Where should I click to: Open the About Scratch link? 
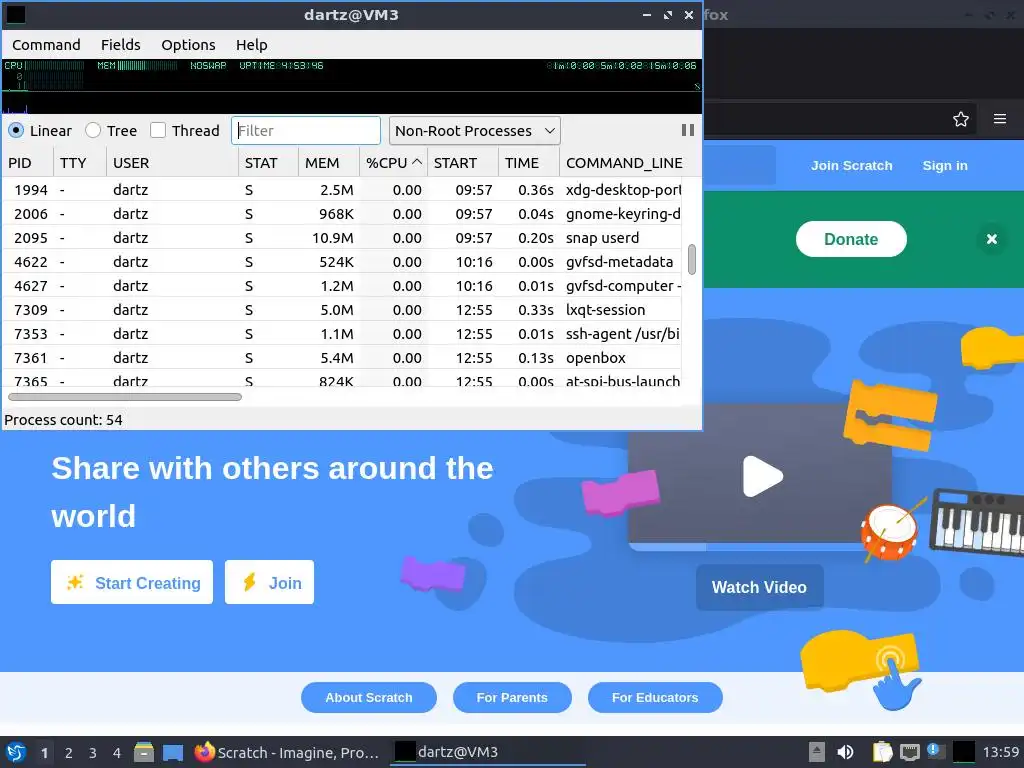coord(369,697)
